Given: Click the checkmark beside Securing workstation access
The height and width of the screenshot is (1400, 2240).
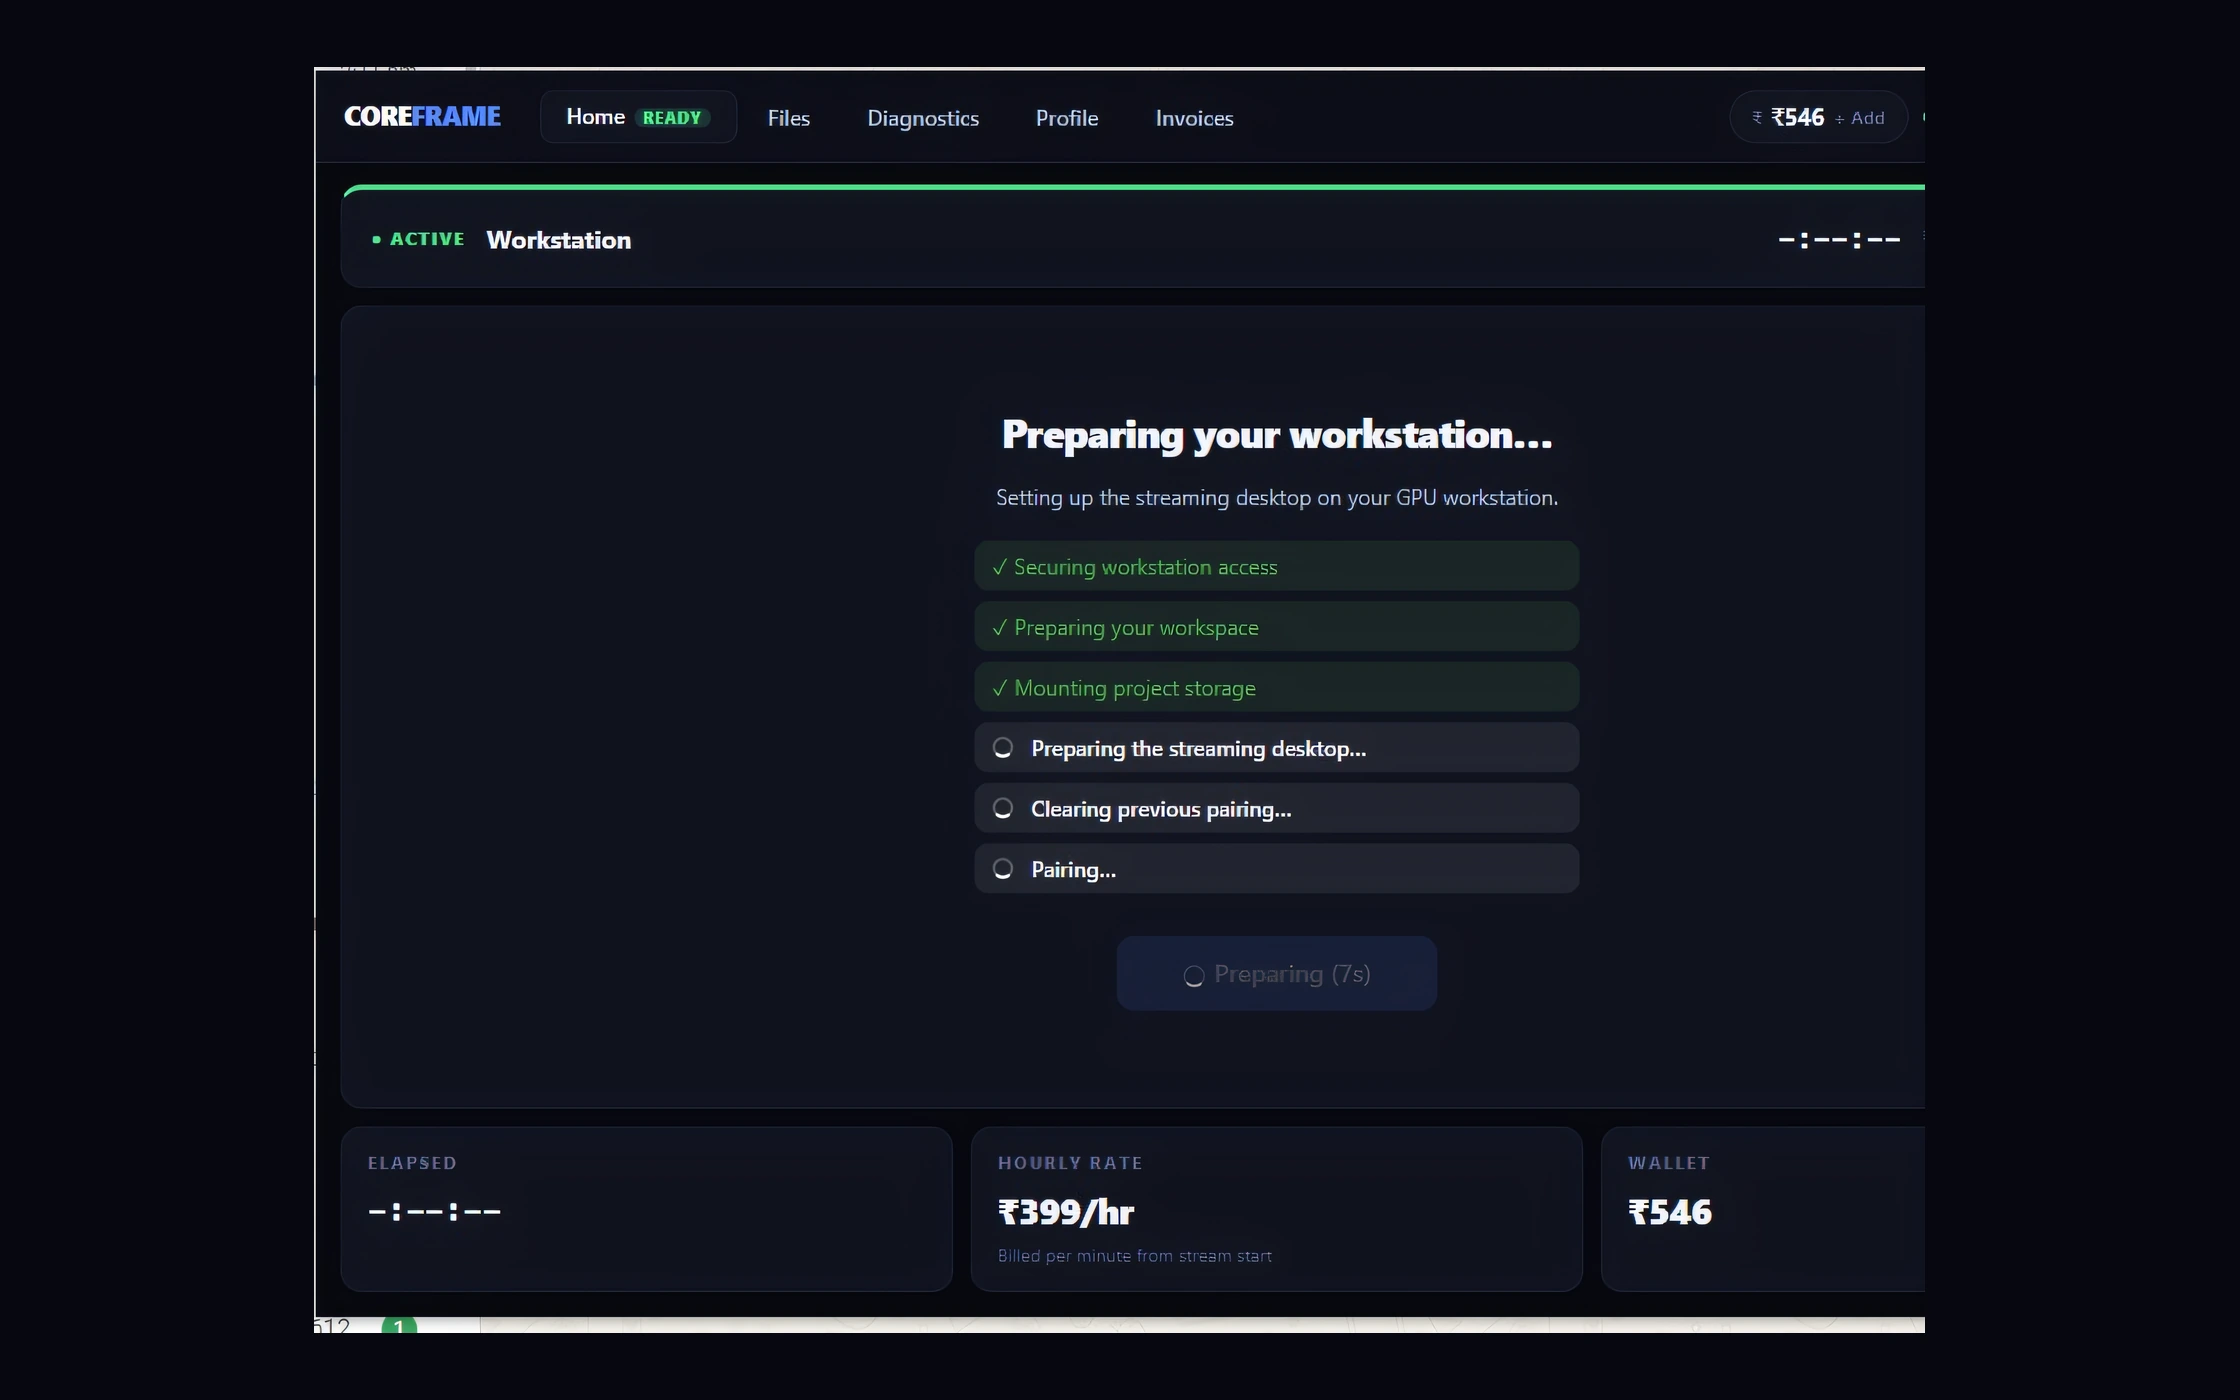Looking at the screenshot, I should [x=999, y=567].
